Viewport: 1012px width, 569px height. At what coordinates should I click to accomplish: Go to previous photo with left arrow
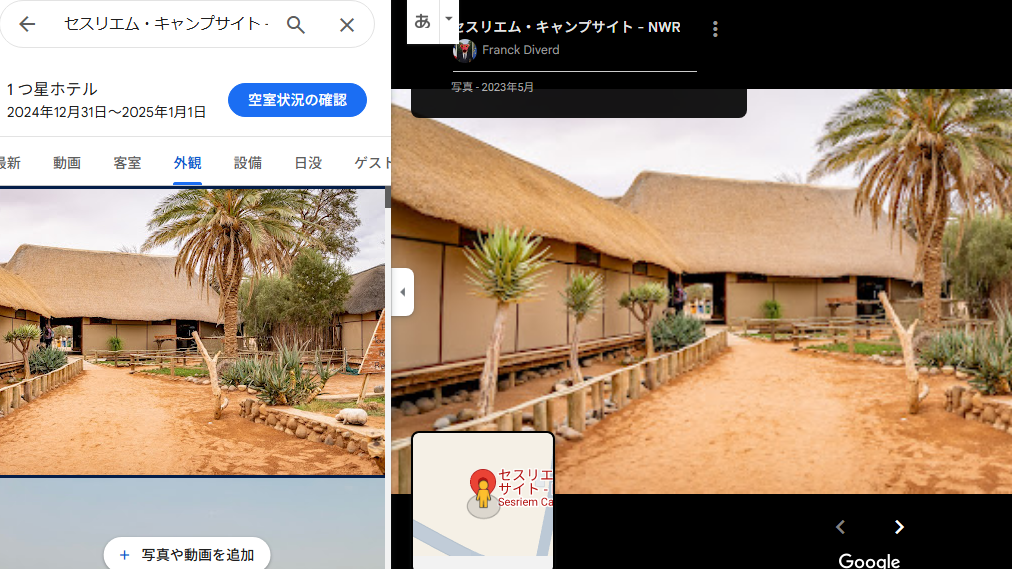pyautogui.click(x=841, y=527)
